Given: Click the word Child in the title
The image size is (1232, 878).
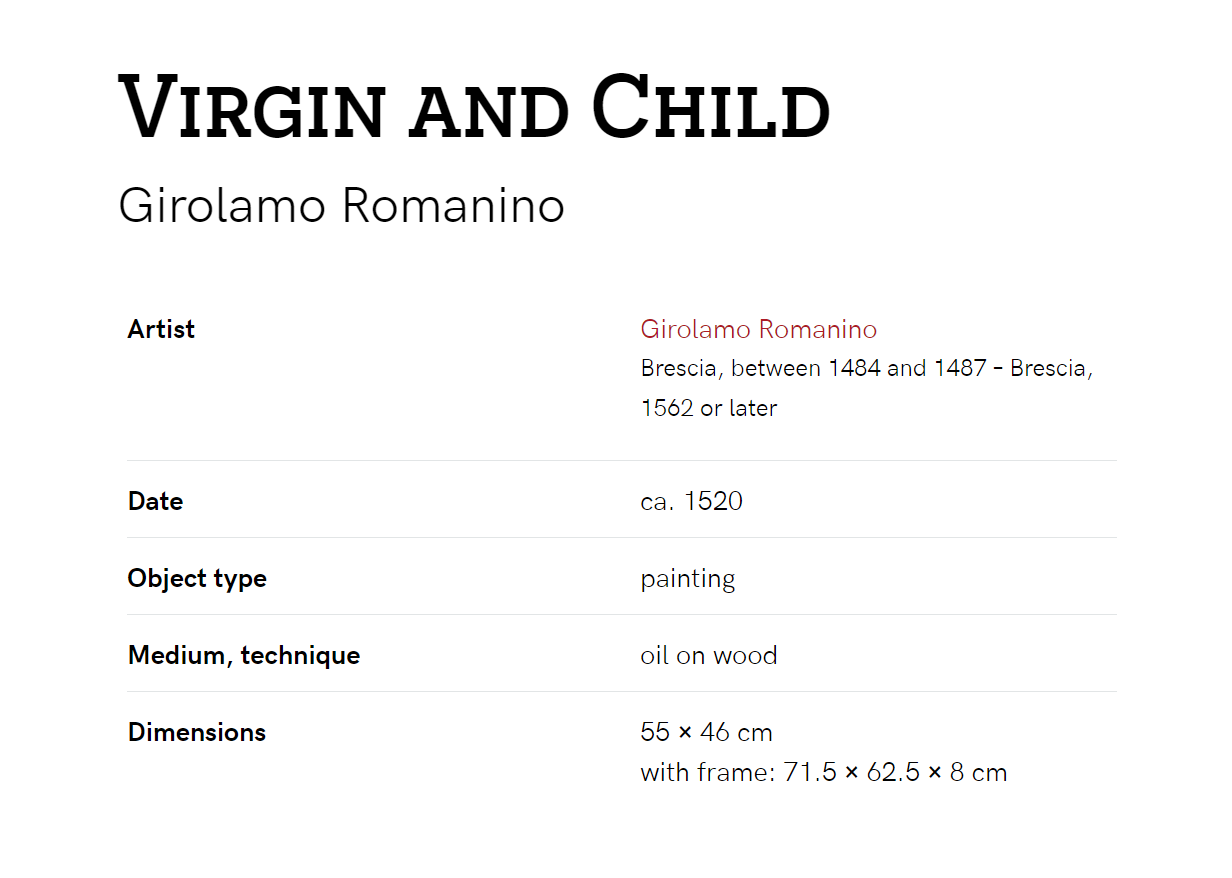Looking at the screenshot, I should (x=711, y=107).
